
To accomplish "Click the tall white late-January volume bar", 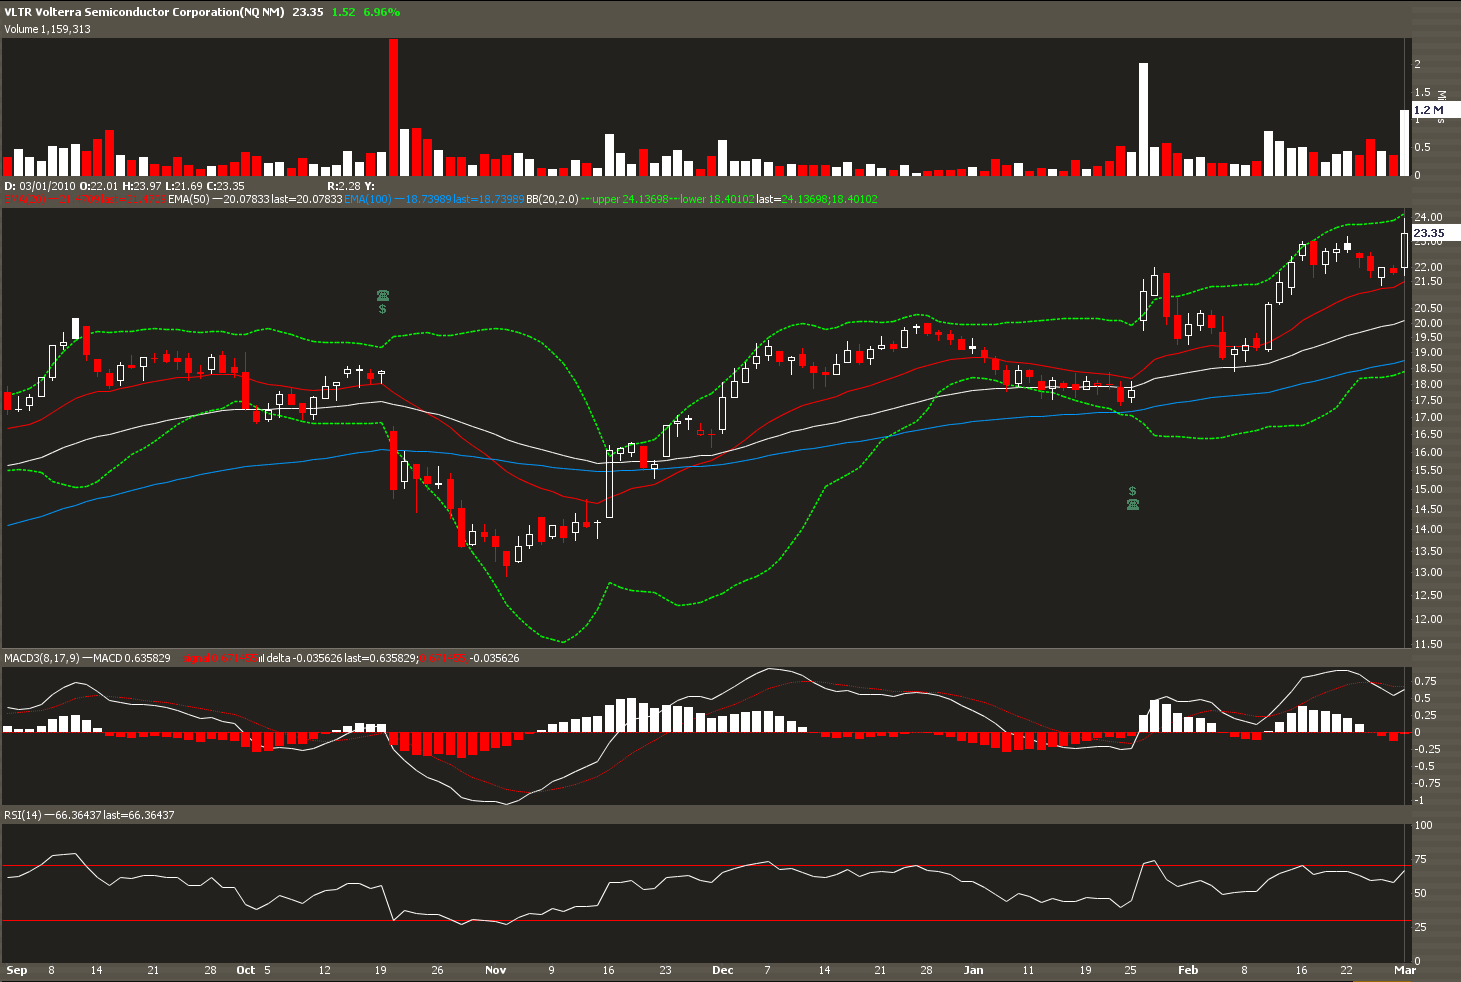I will click(1143, 119).
